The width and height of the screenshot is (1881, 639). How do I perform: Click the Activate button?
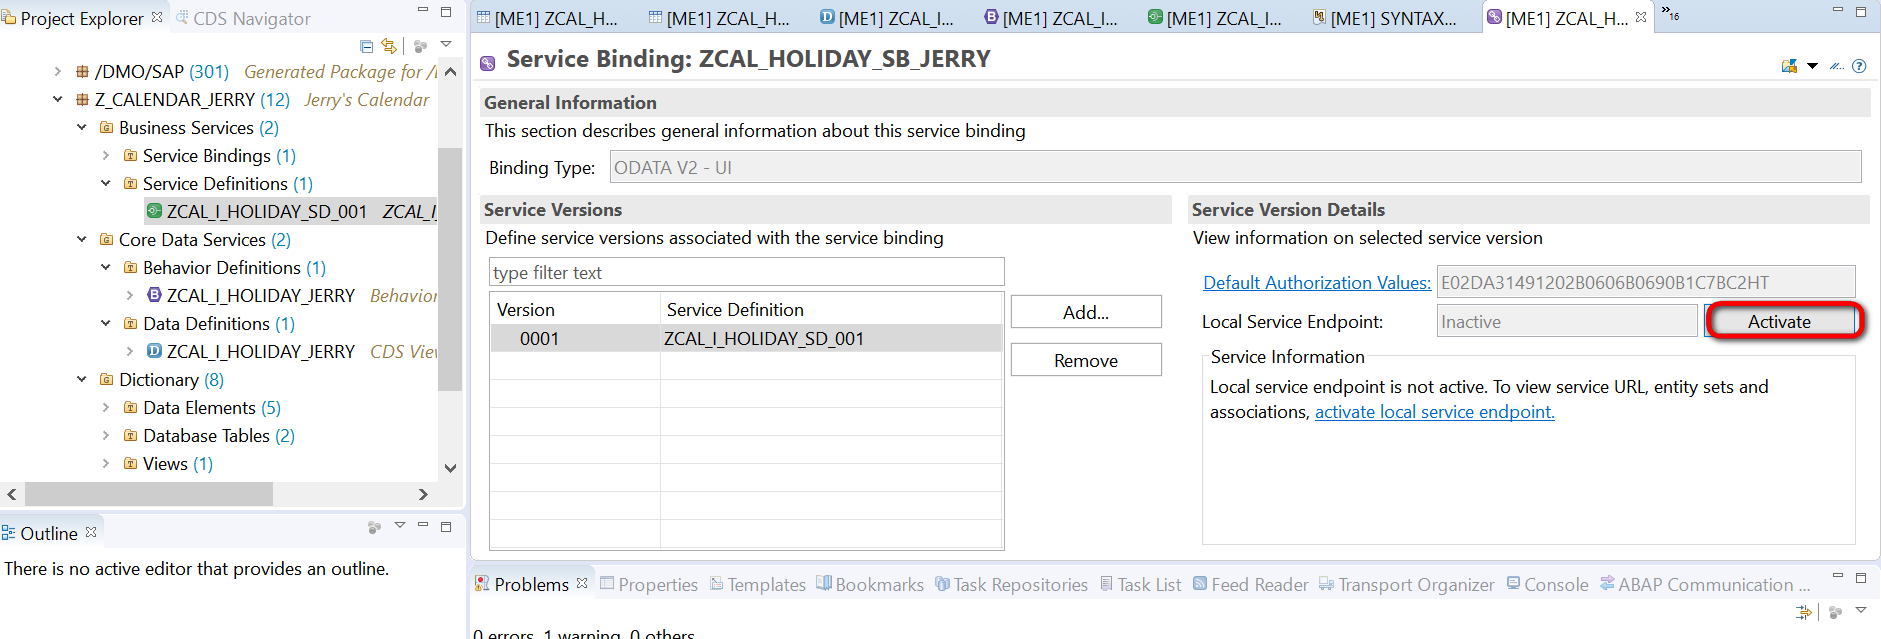[1779, 322]
